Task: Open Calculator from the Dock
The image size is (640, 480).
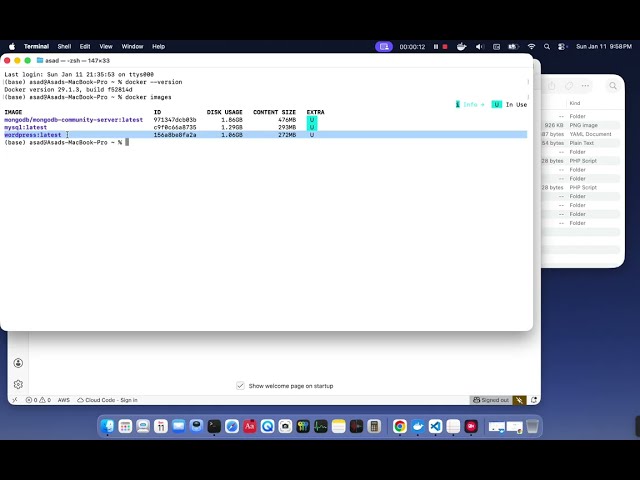Action: pos(374,427)
